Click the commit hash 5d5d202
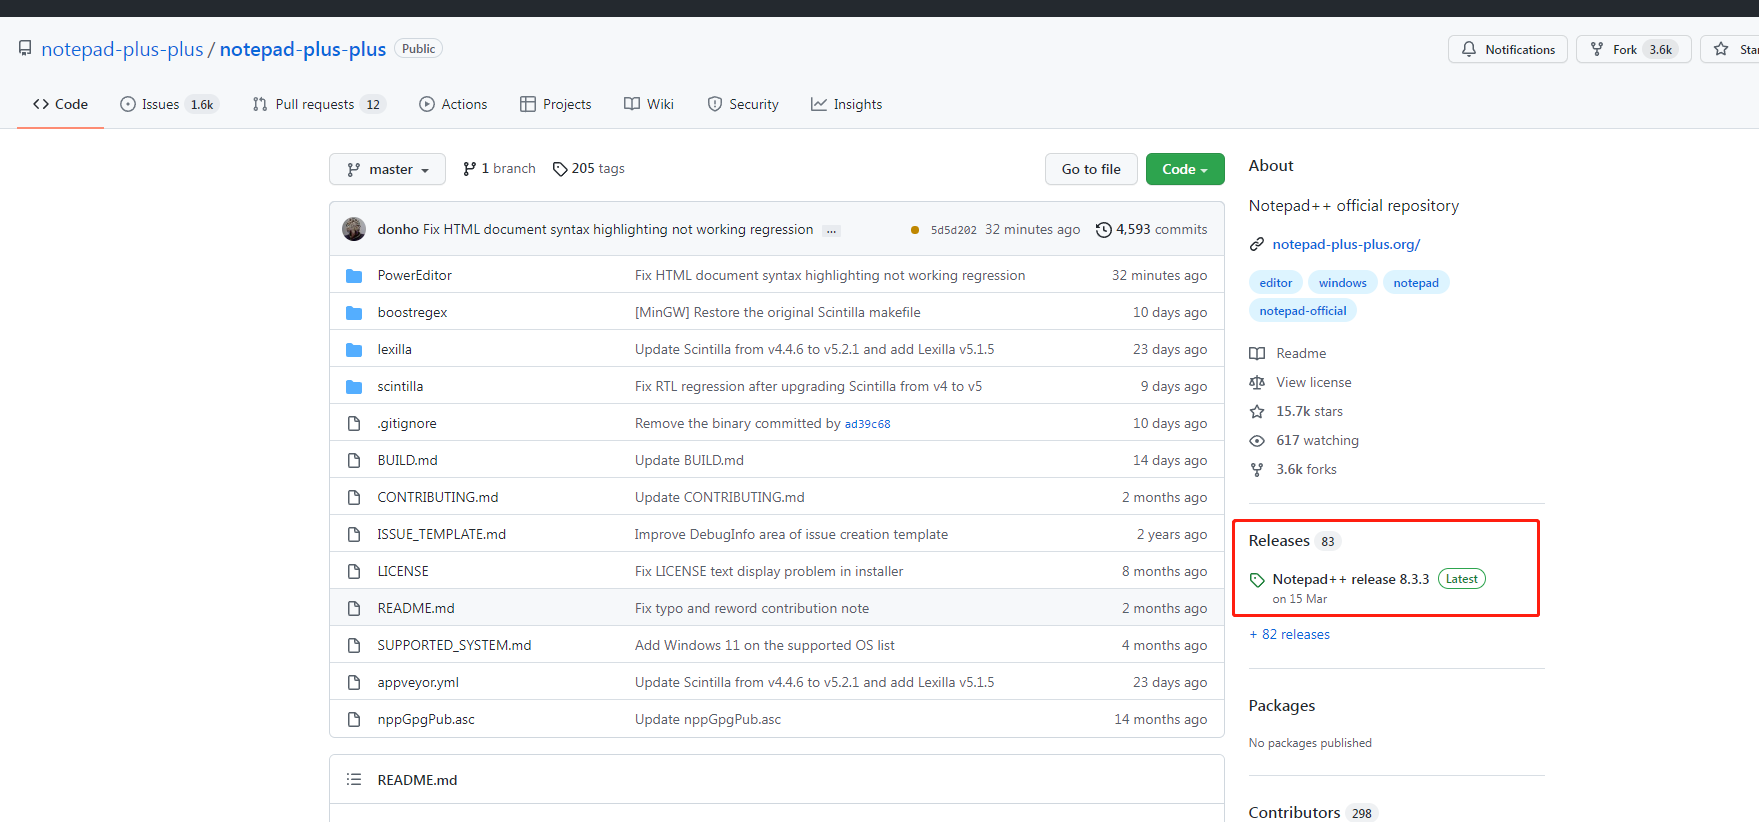1759x822 pixels. (953, 230)
